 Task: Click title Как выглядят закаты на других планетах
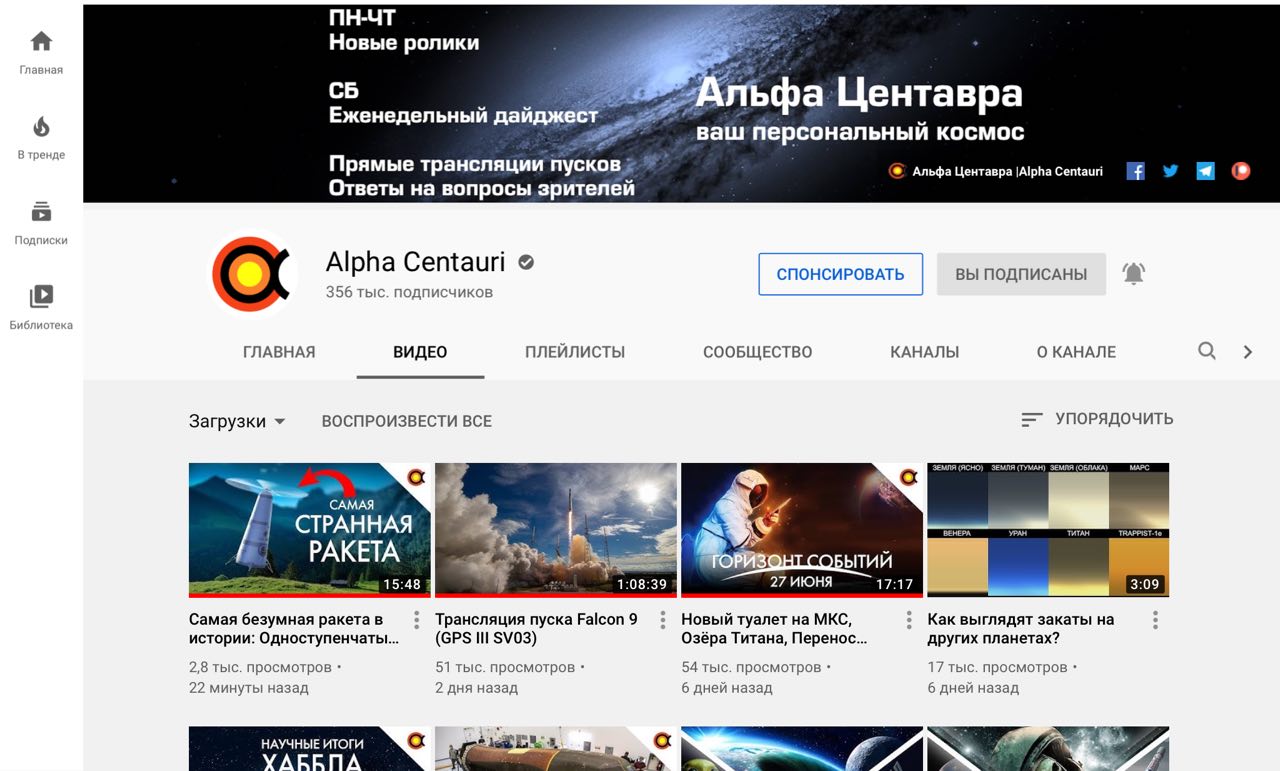click(x=1020, y=629)
